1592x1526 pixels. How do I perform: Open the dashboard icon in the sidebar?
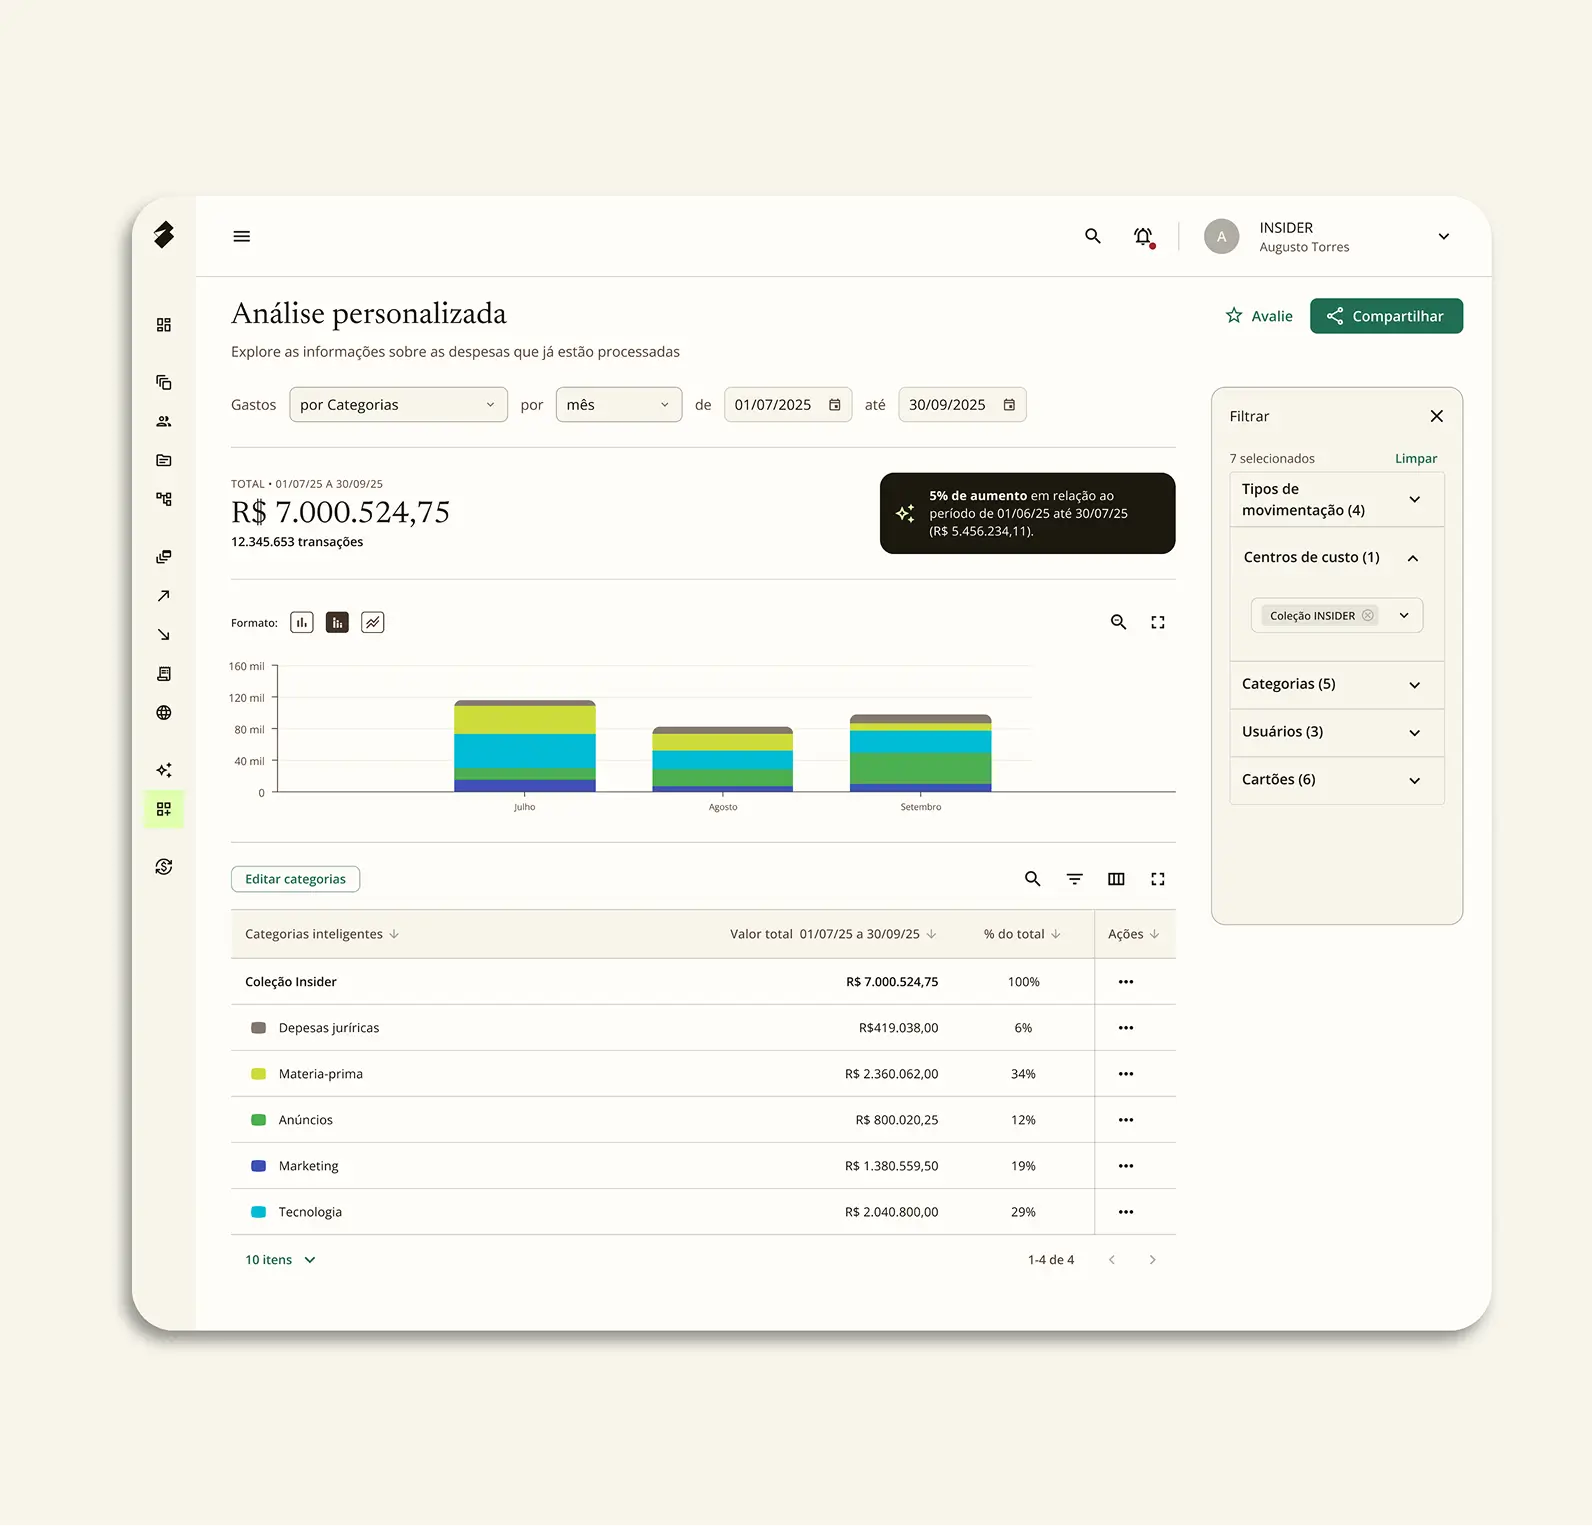click(x=164, y=325)
